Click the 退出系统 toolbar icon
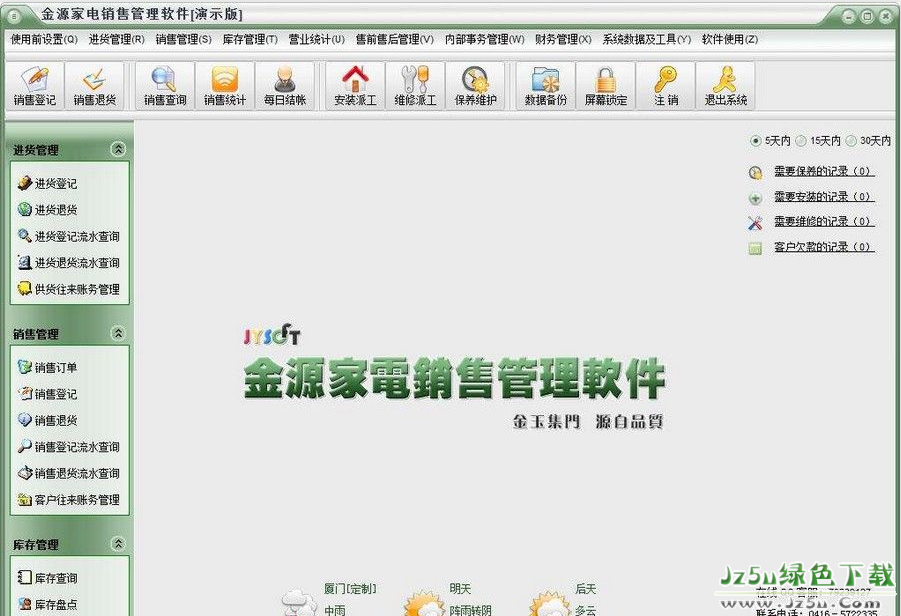901x616 pixels. (x=726, y=86)
